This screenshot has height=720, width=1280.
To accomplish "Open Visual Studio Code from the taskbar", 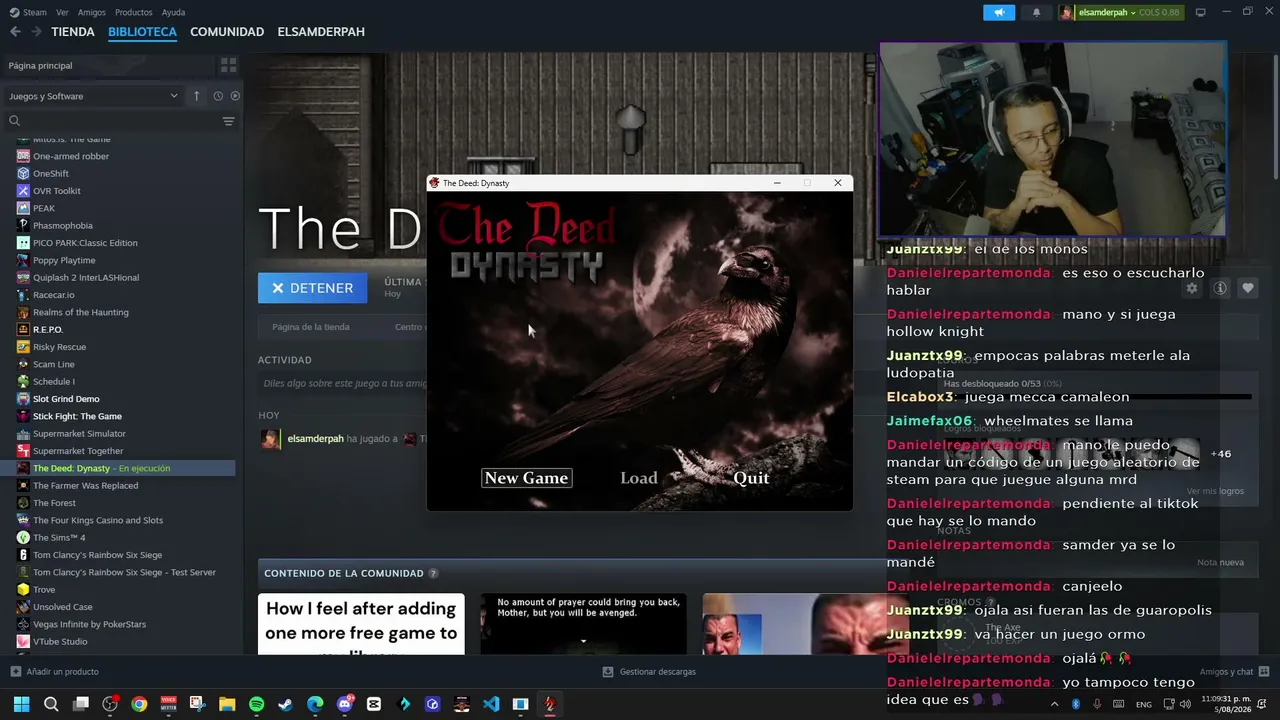I will (x=491, y=704).
